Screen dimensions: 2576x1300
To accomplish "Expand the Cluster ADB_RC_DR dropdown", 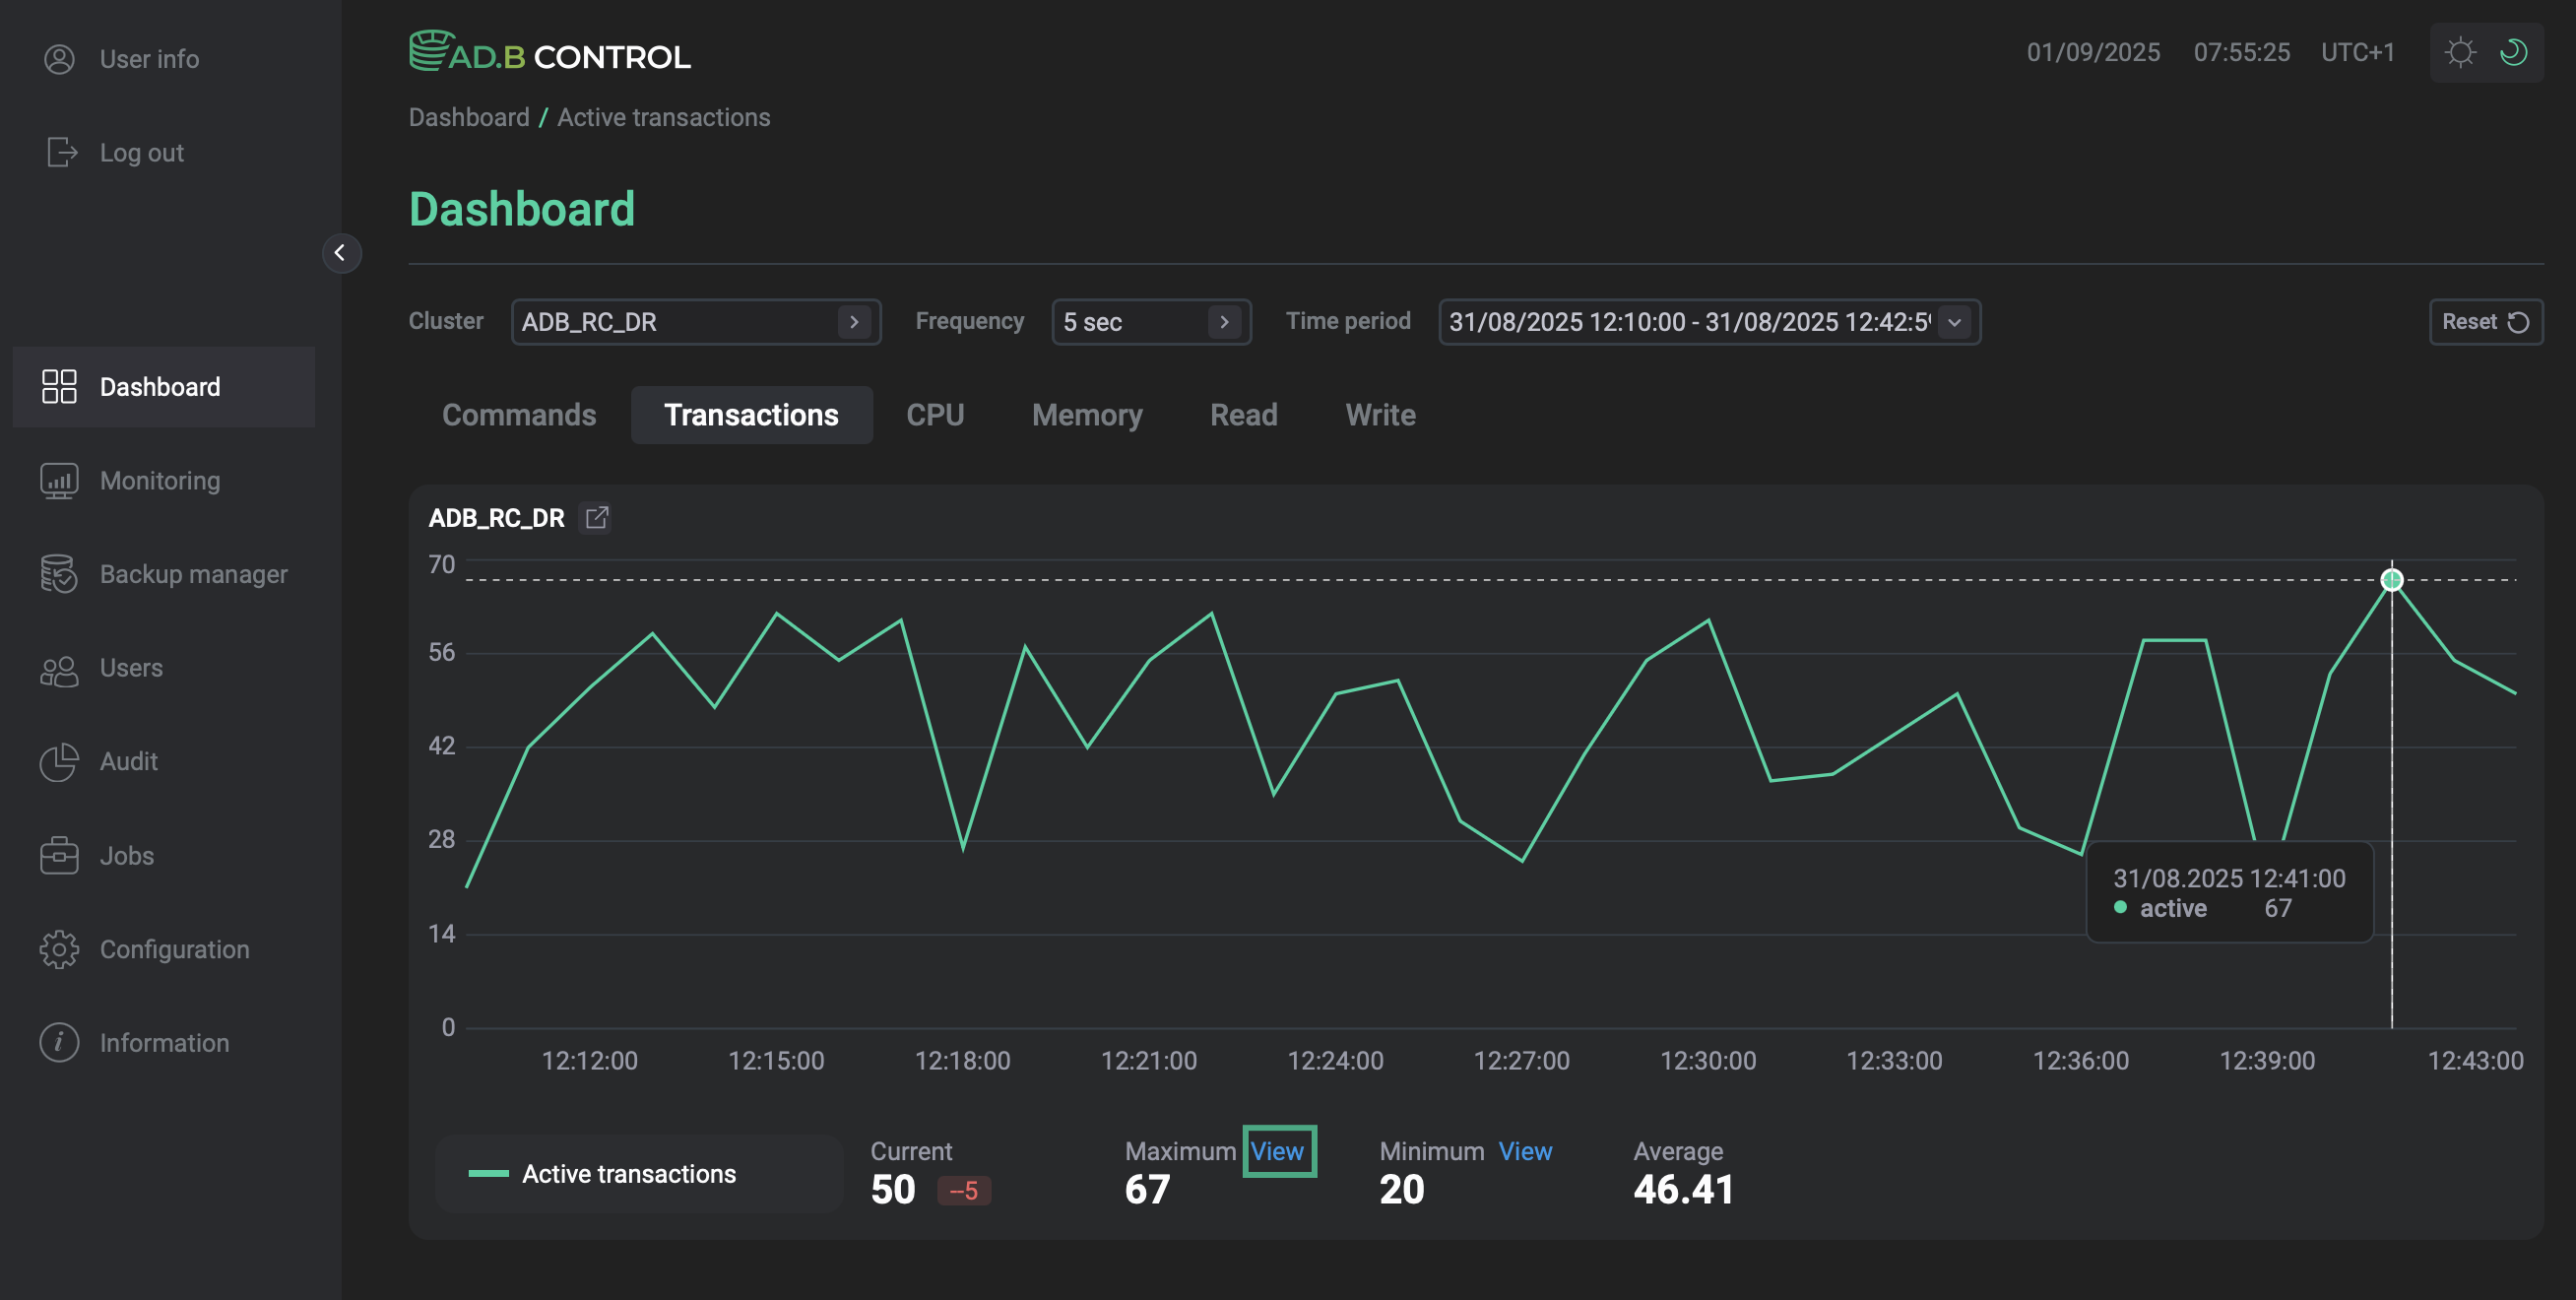I will (x=854, y=322).
